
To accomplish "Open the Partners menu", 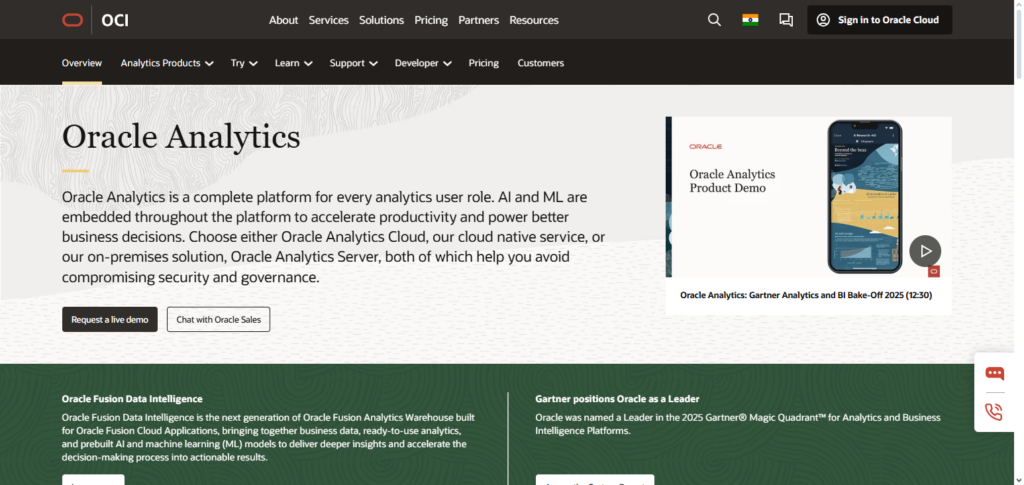I will tap(479, 20).
